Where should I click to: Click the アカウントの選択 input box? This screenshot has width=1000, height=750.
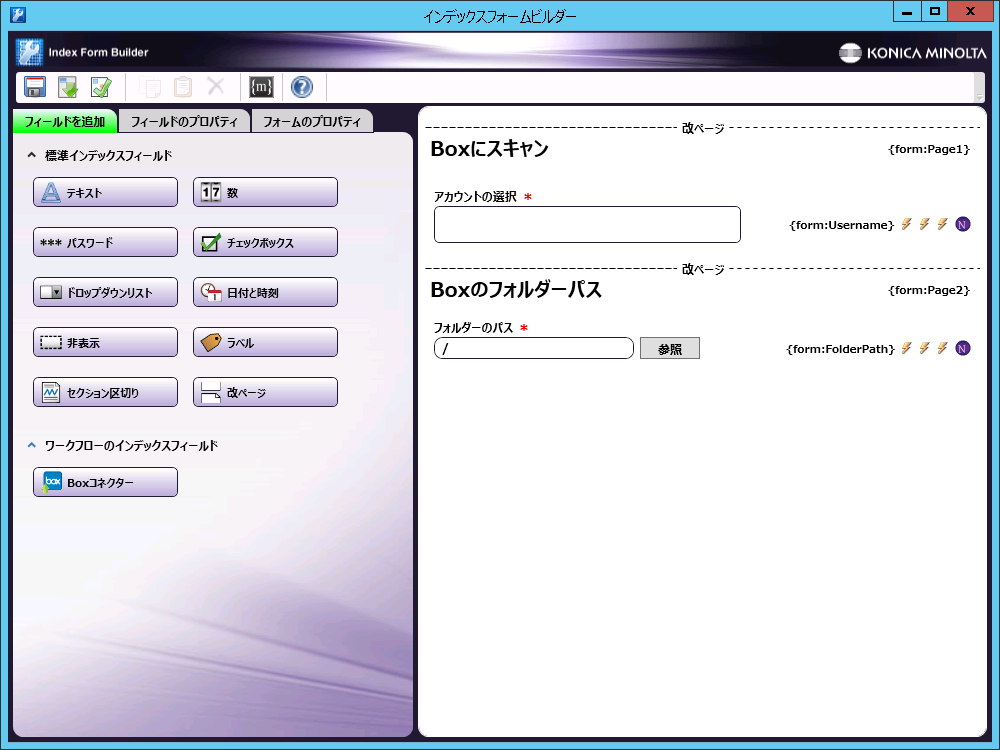587,224
